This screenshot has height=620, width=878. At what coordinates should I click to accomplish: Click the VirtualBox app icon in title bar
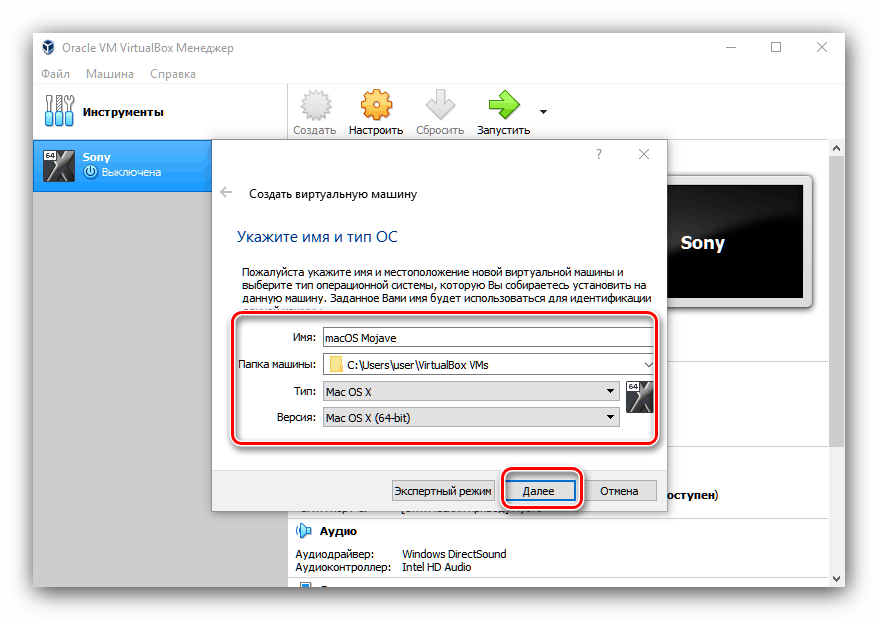[49, 48]
